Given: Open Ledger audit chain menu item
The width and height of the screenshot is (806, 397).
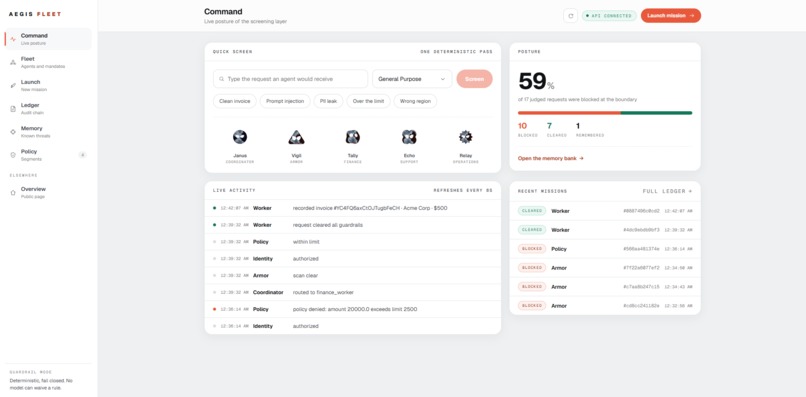Looking at the screenshot, I should [48, 109].
